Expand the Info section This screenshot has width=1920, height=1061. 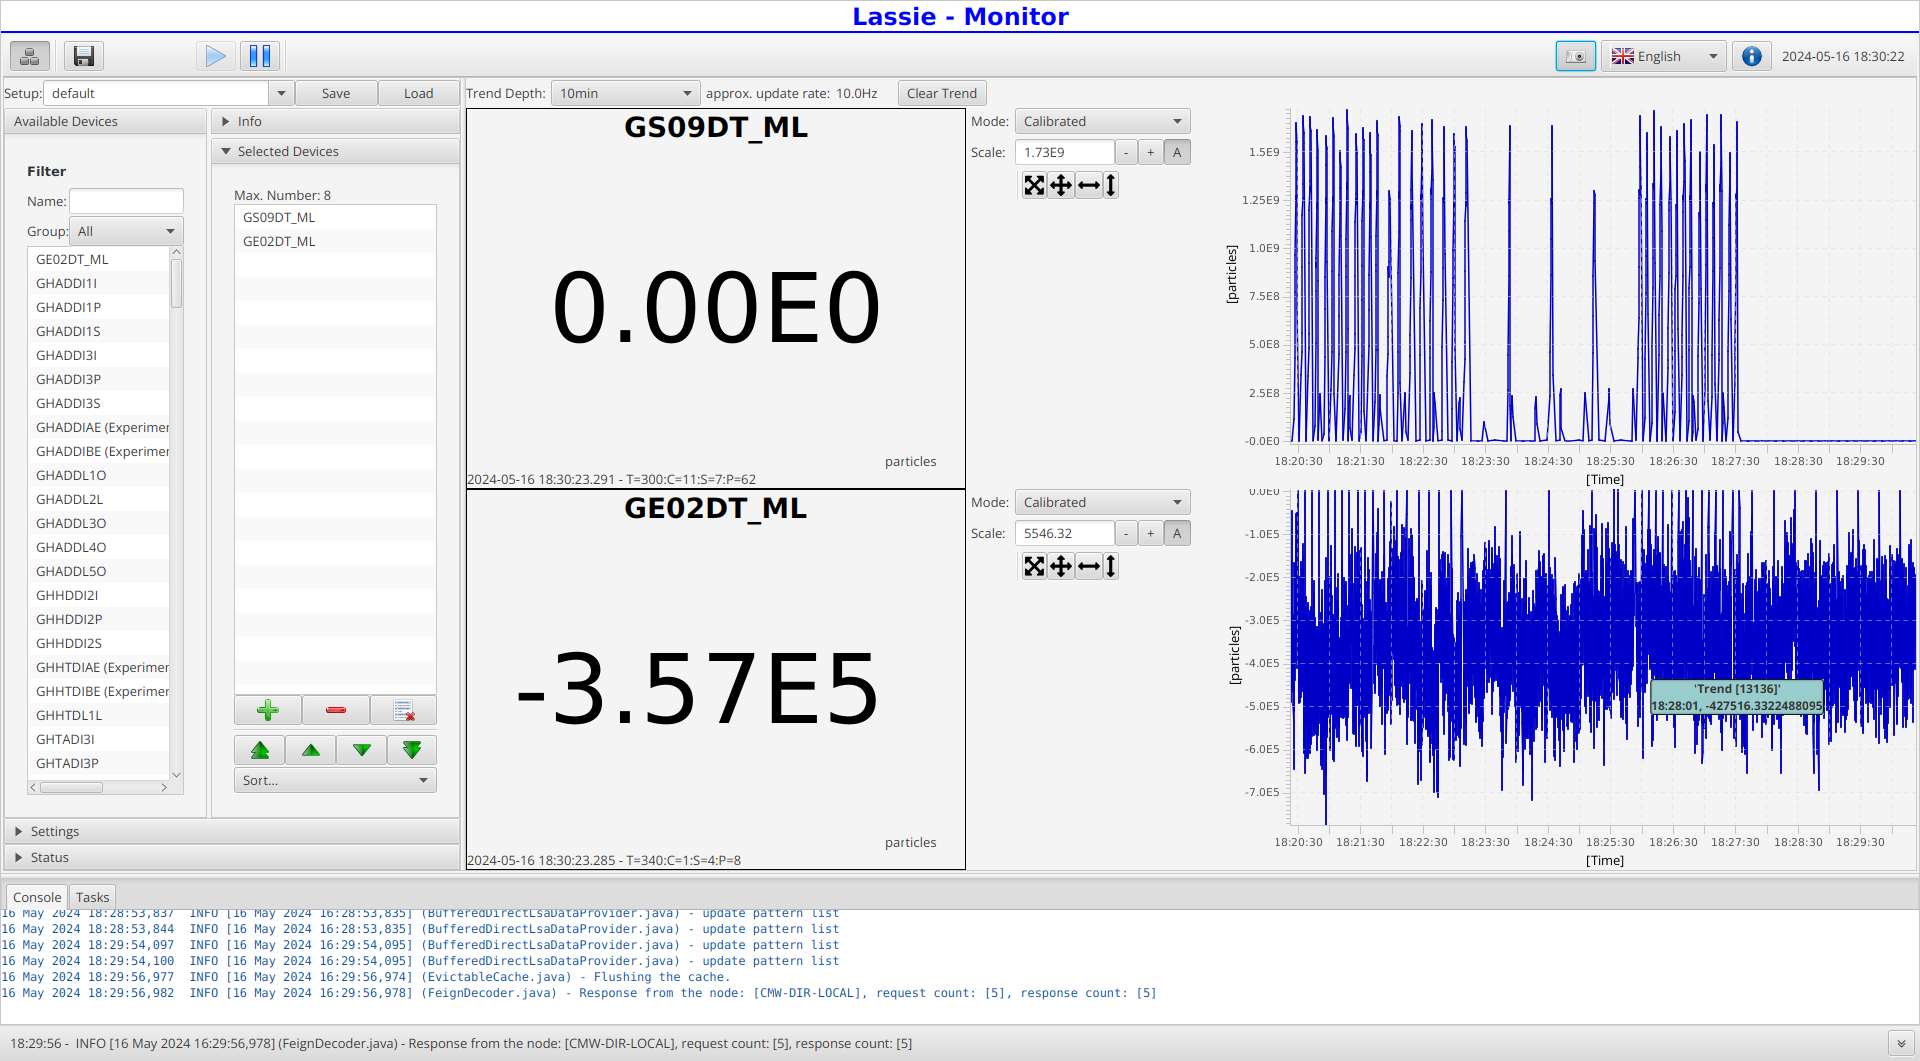coord(335,121)
